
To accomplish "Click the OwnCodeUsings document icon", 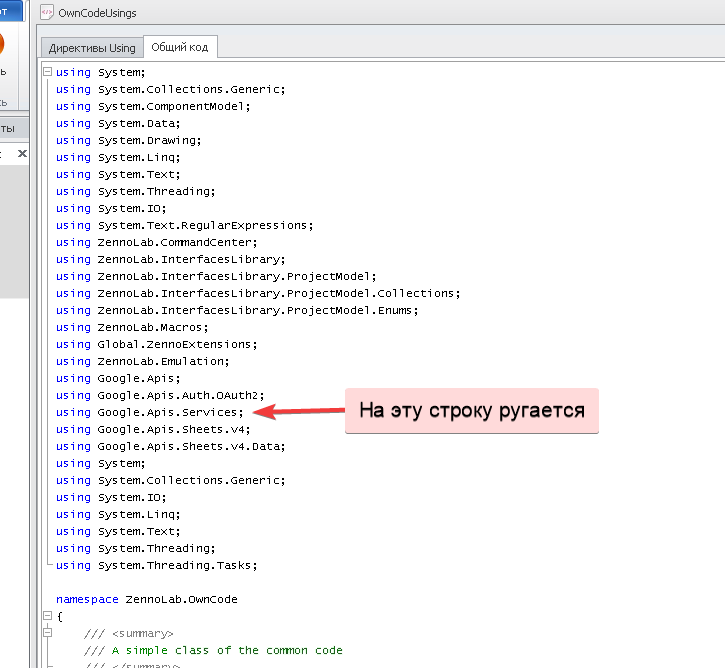I will tap(47, 12).
